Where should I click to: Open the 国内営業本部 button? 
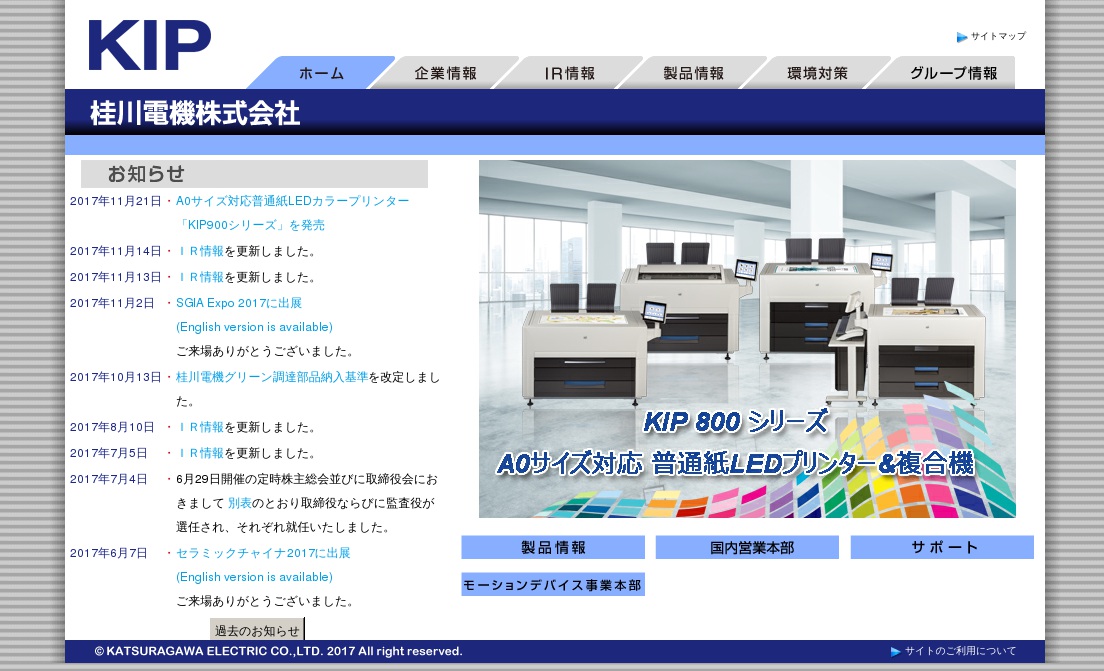747,547
